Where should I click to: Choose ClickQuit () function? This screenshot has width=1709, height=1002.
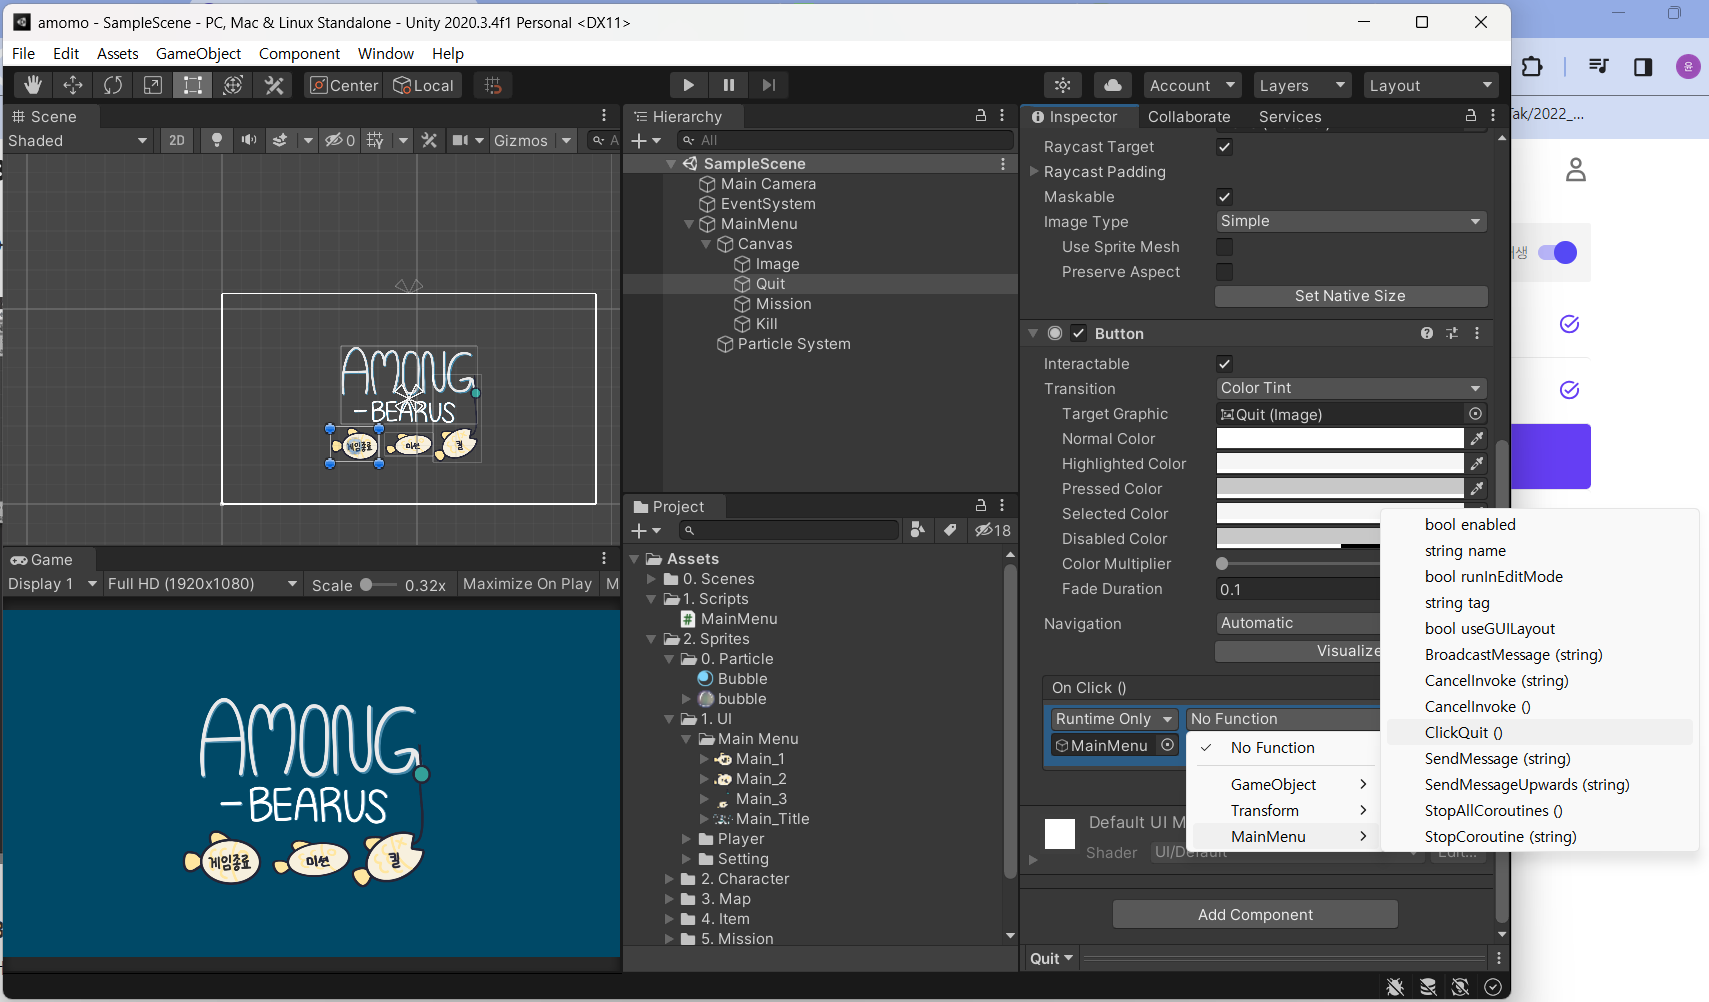1540,733
